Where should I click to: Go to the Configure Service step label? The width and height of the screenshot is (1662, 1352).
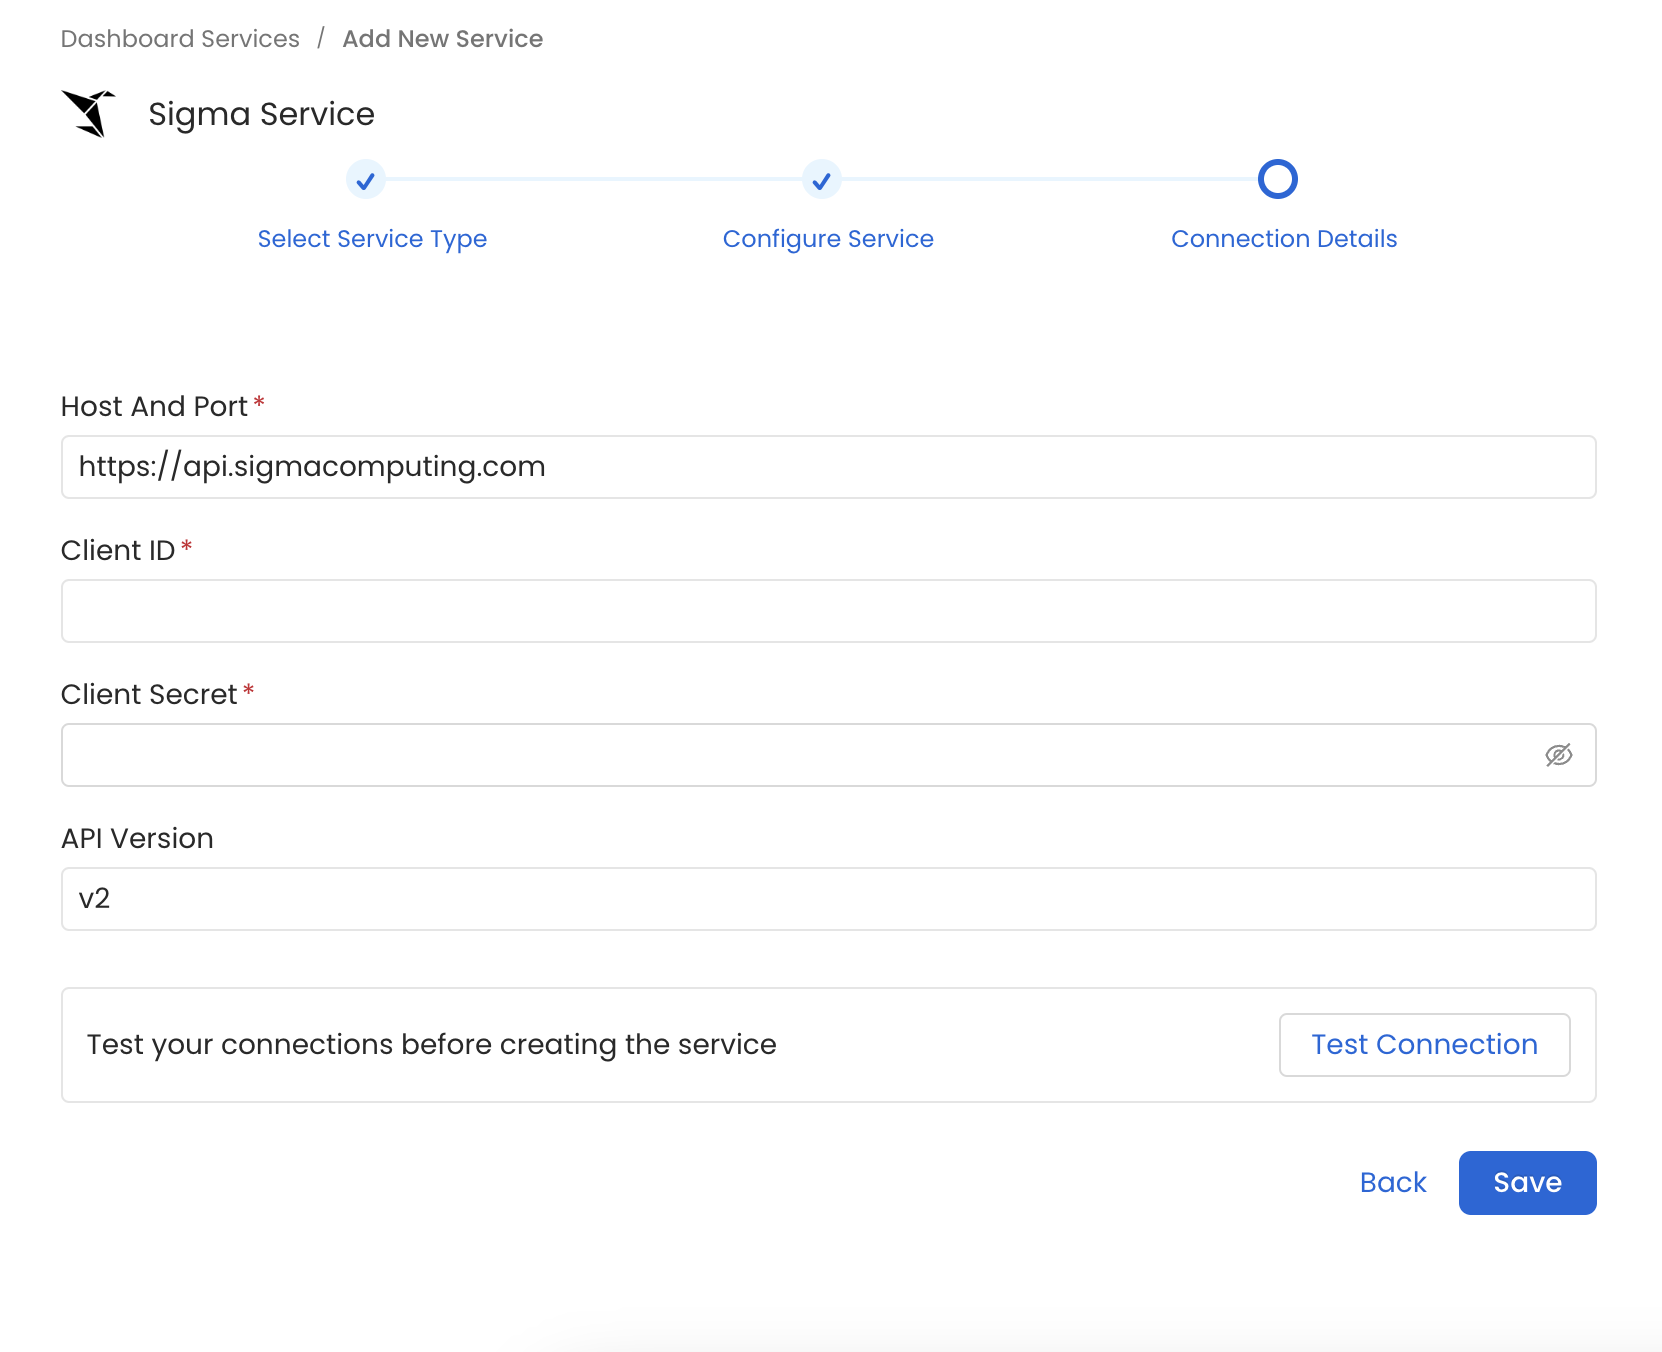828,239
